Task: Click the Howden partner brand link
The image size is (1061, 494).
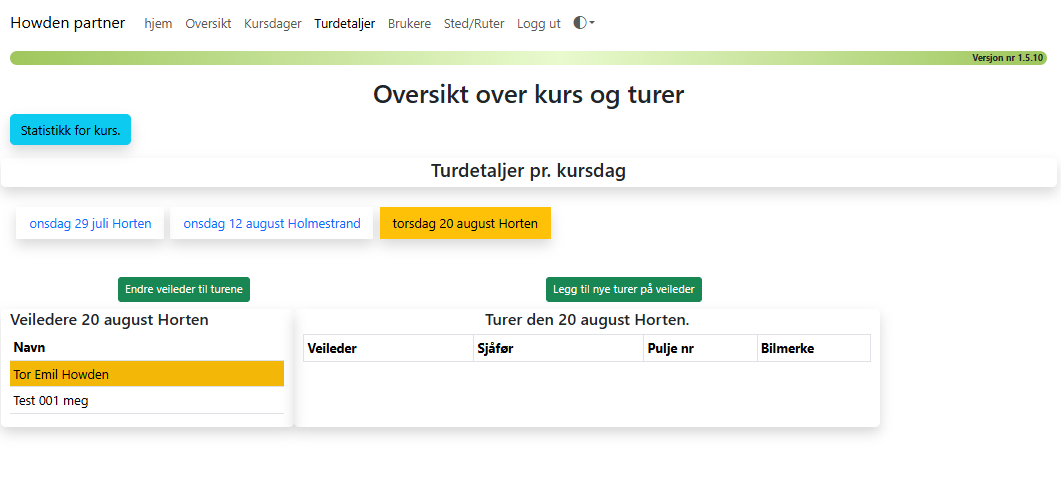Action: (68, 23)
